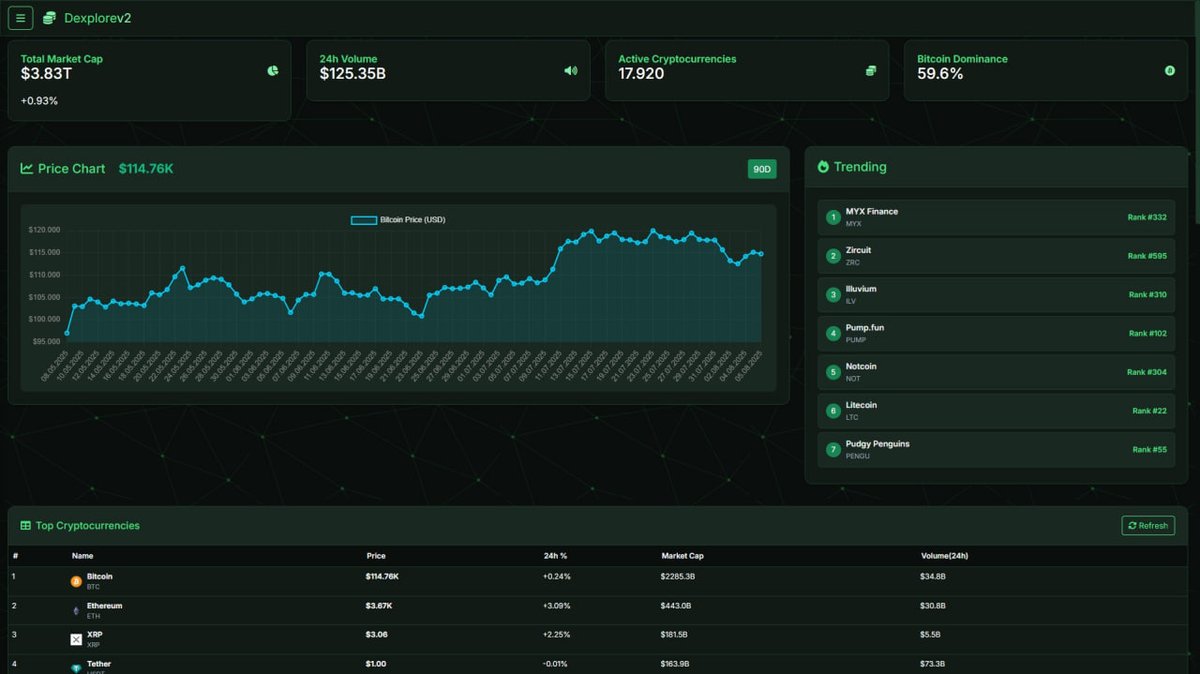Click trending rank badge number 1
This screenshot has height=674, width=1200.
[833, 217]
